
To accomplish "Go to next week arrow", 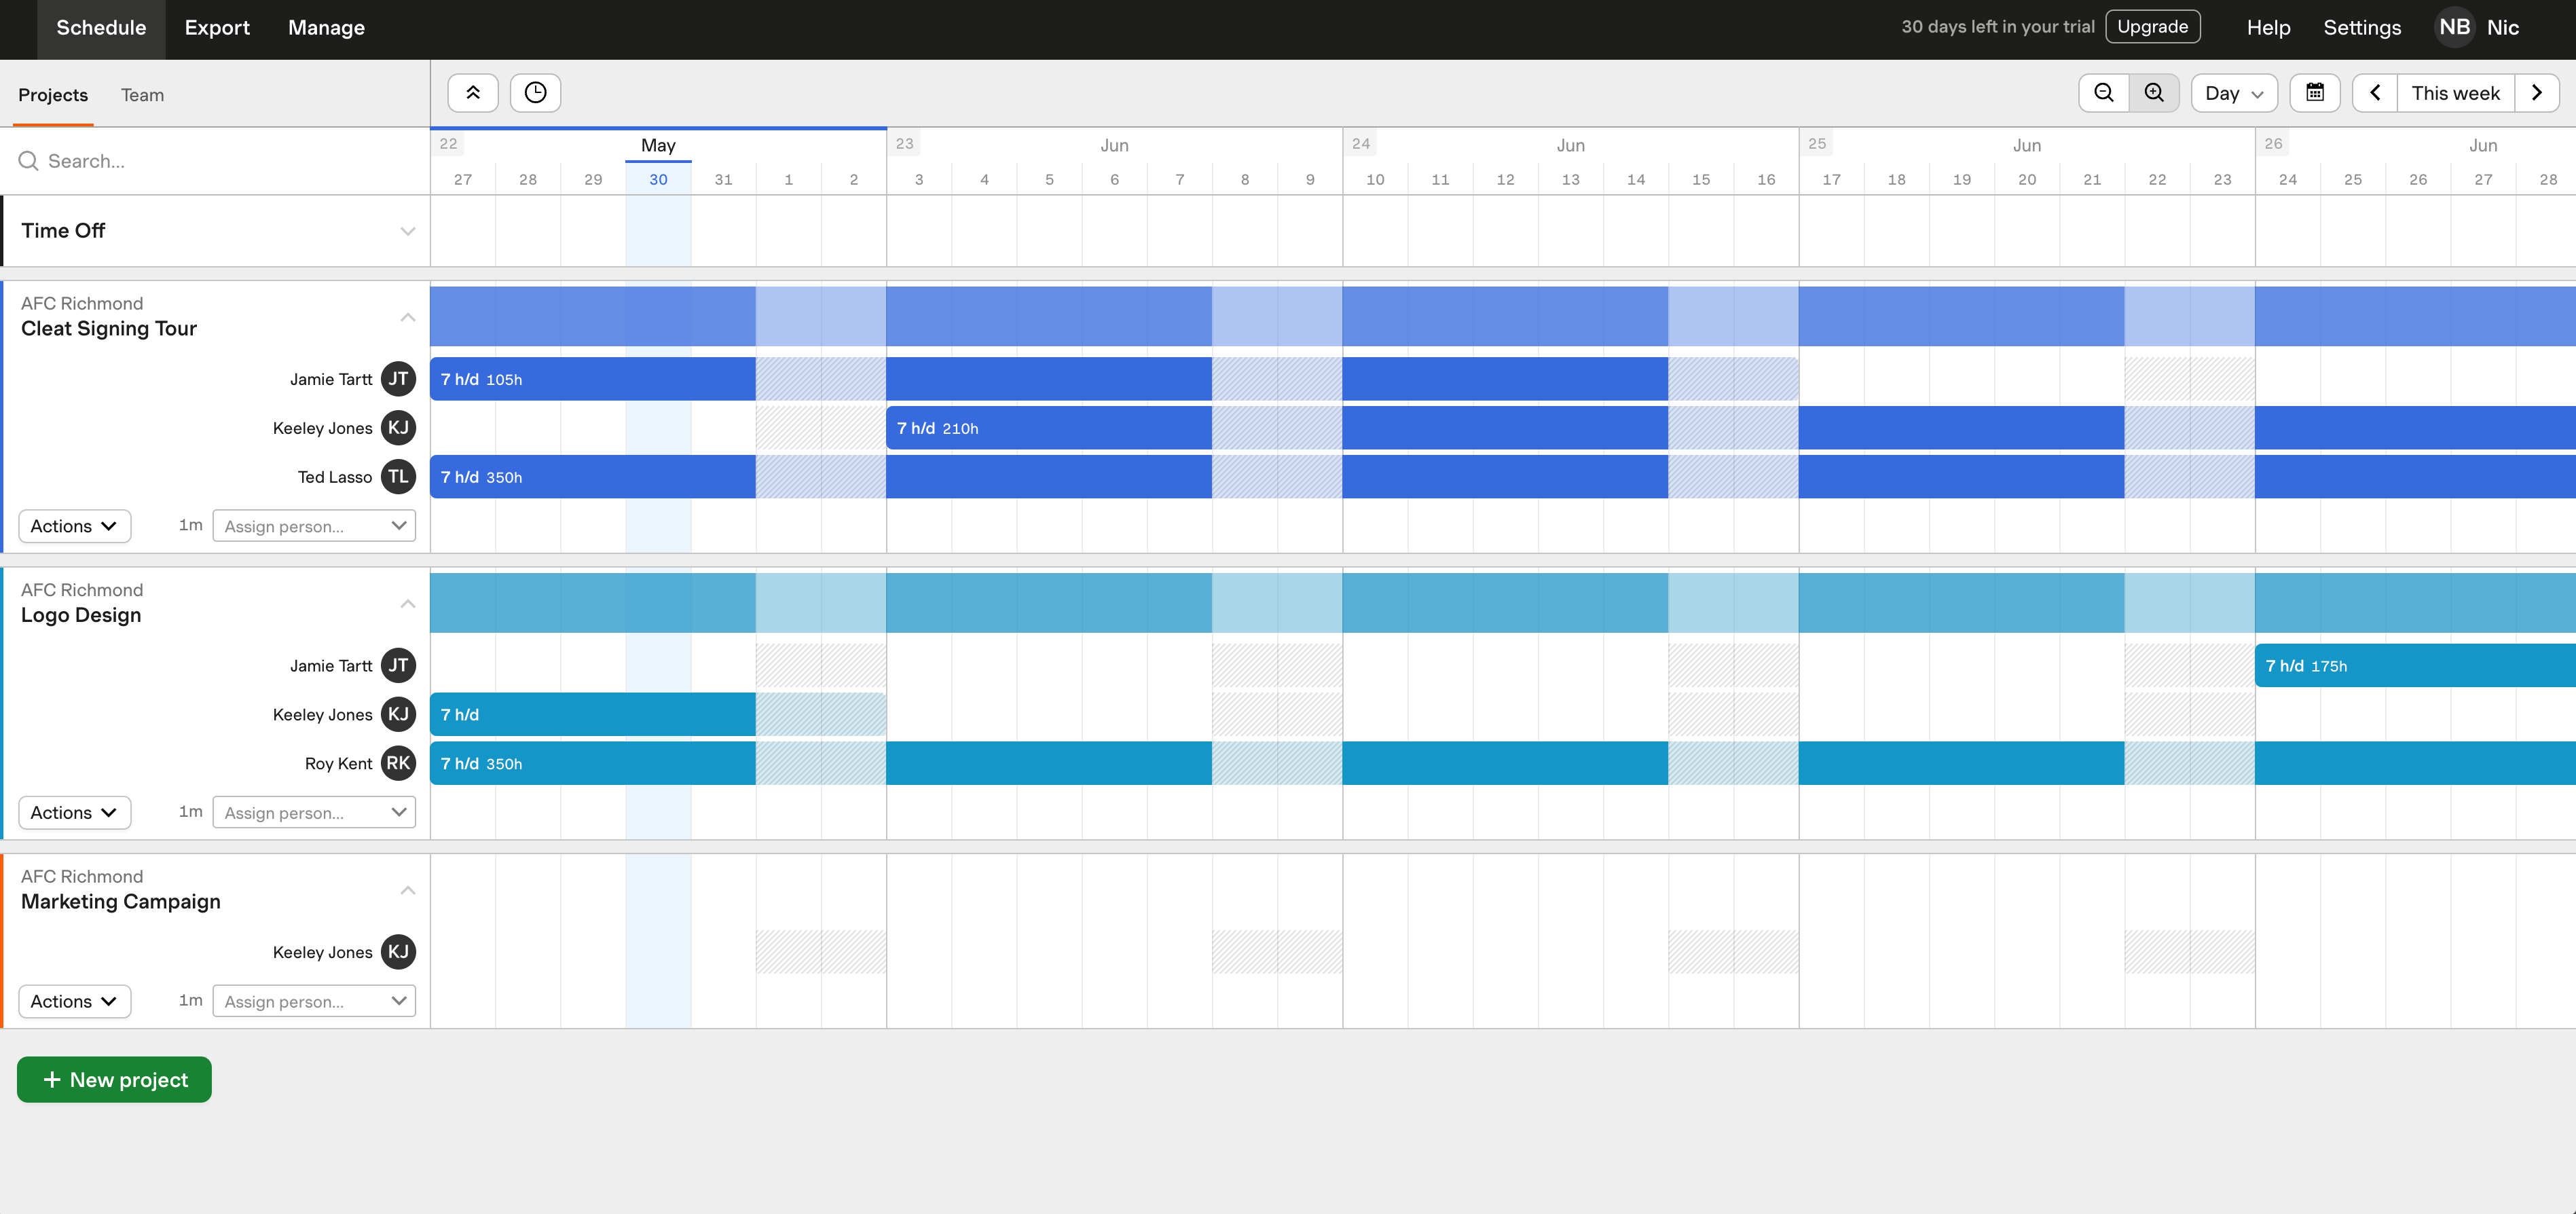I will pyautogui.click(x=2537, y=93).
